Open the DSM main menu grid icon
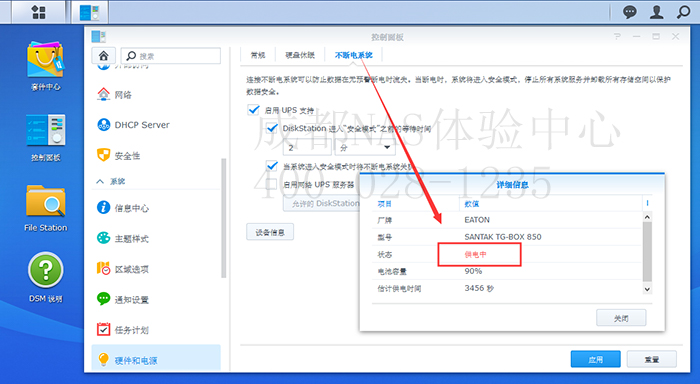 coord(39,12)
